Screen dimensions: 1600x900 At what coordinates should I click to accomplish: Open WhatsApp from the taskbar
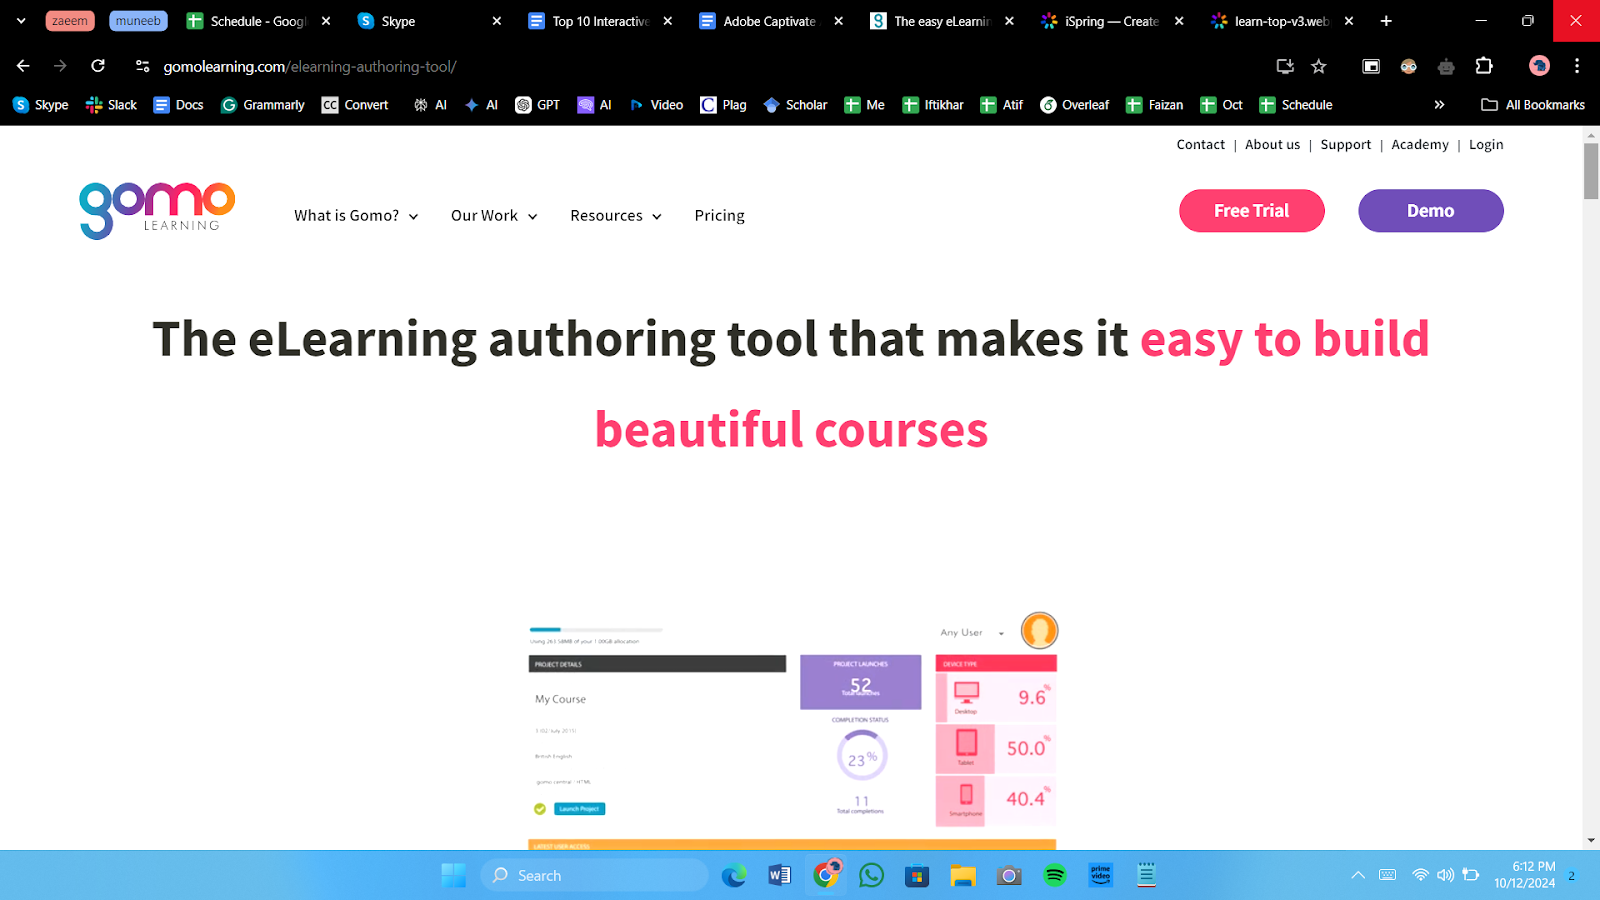tap(872, 875)
